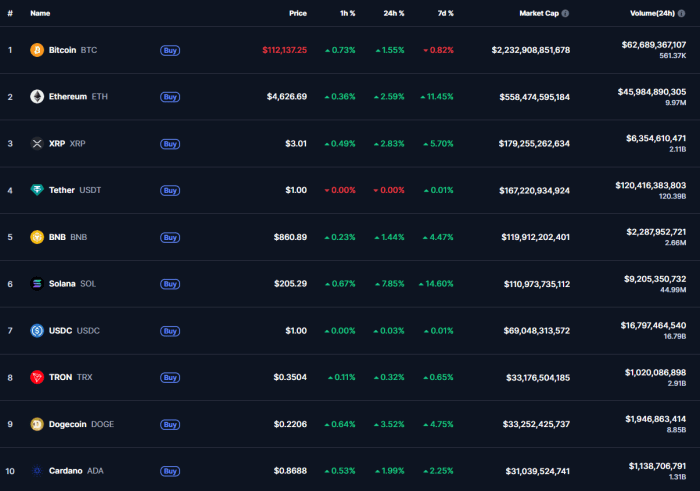This screenshot has height=491, width=700.
Task: Sort by the Price column header
Action: (x=298, y=13)
